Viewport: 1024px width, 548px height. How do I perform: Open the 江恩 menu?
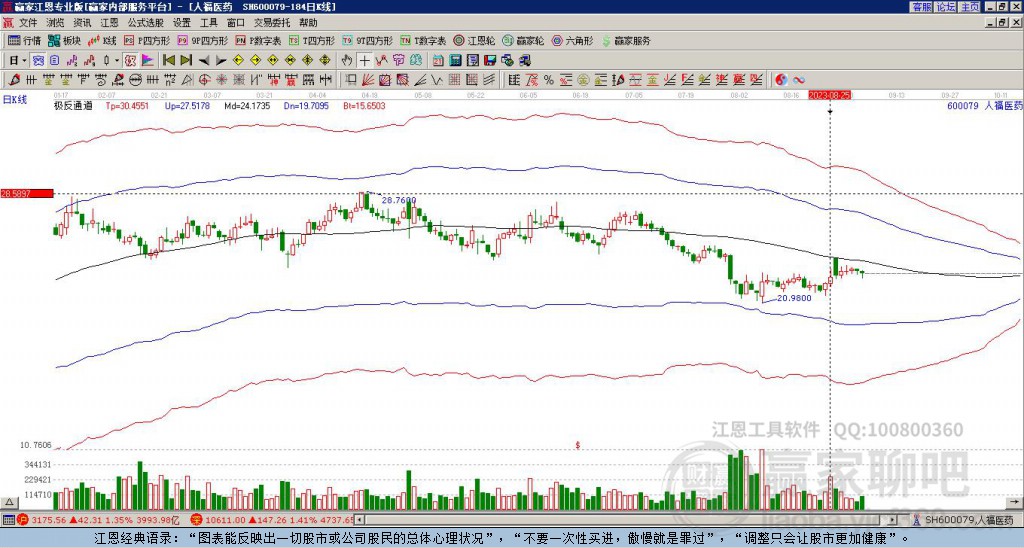110,23
